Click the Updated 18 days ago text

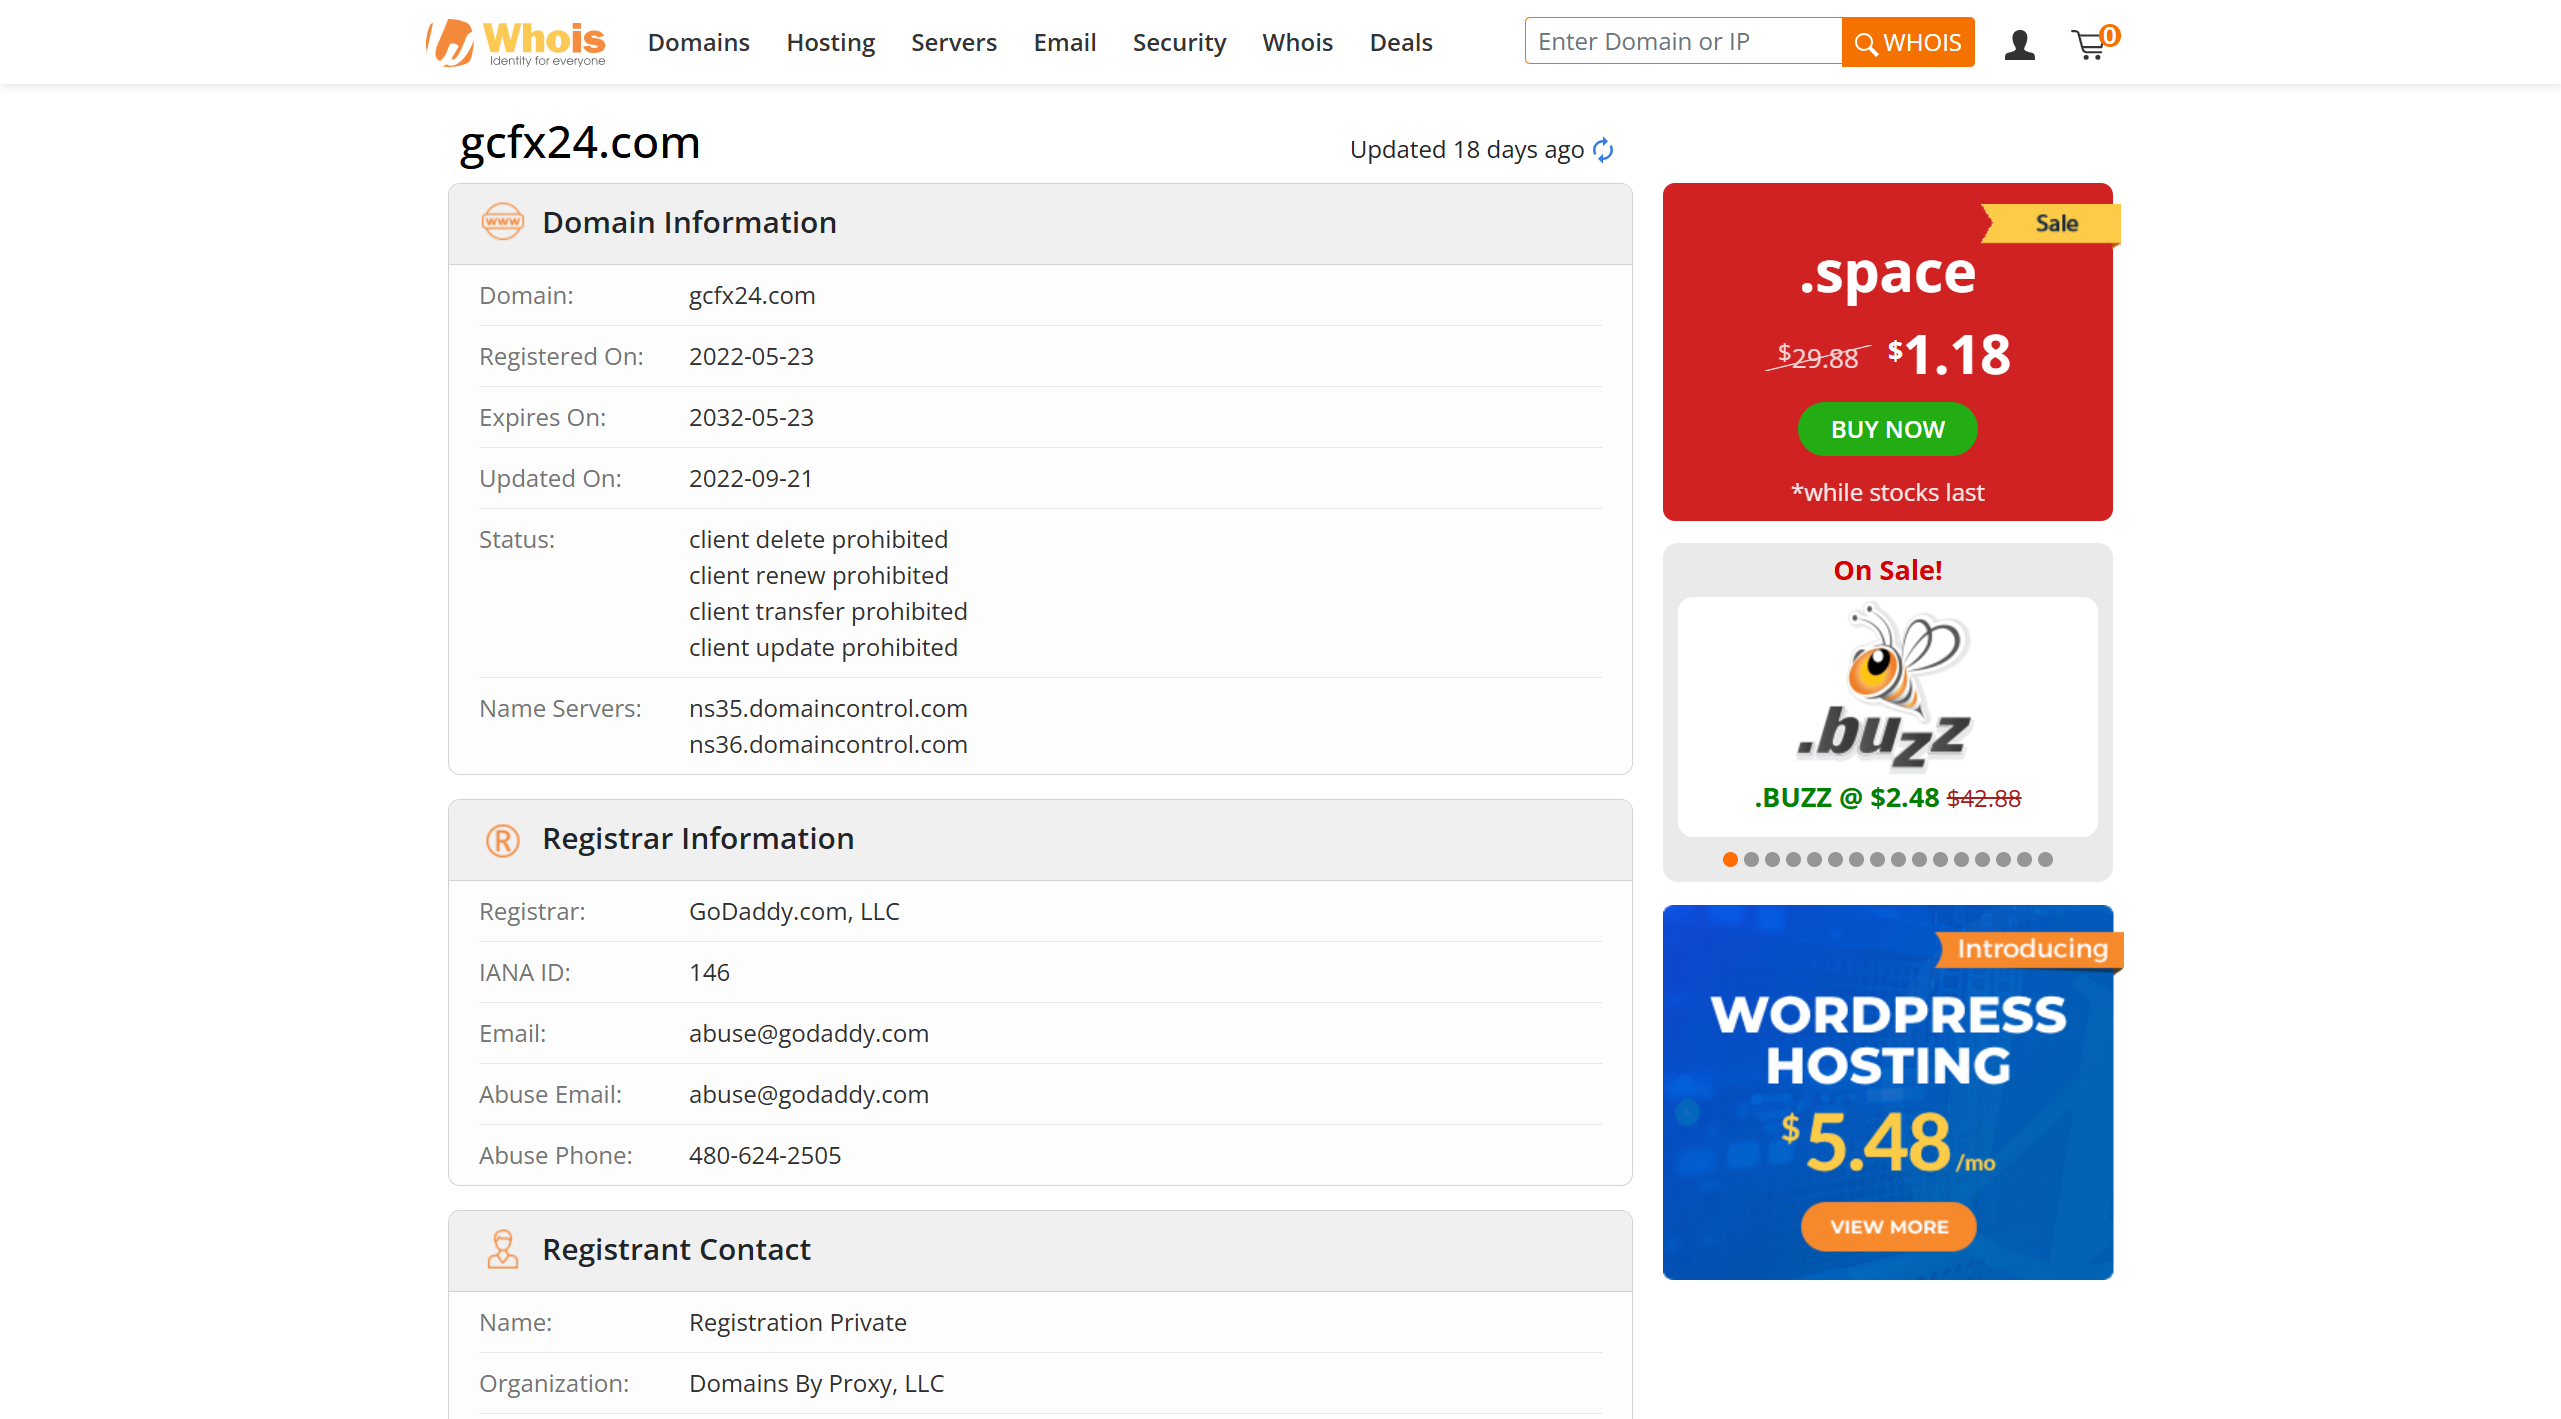(1466, 150)
